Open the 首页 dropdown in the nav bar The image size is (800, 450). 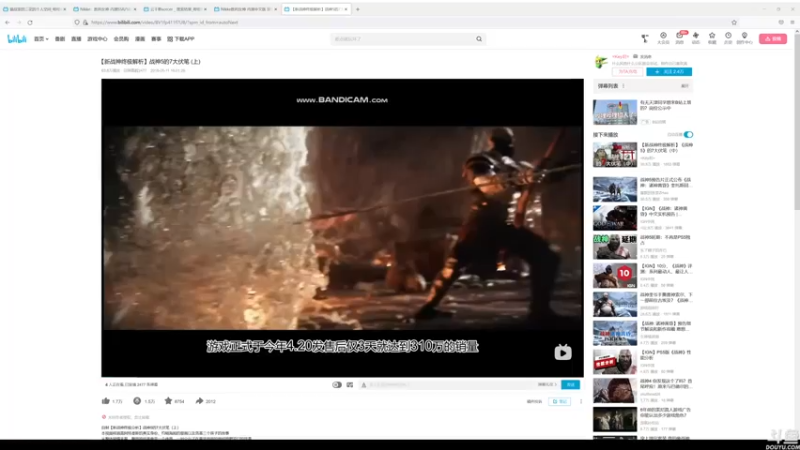pos(41,39)
